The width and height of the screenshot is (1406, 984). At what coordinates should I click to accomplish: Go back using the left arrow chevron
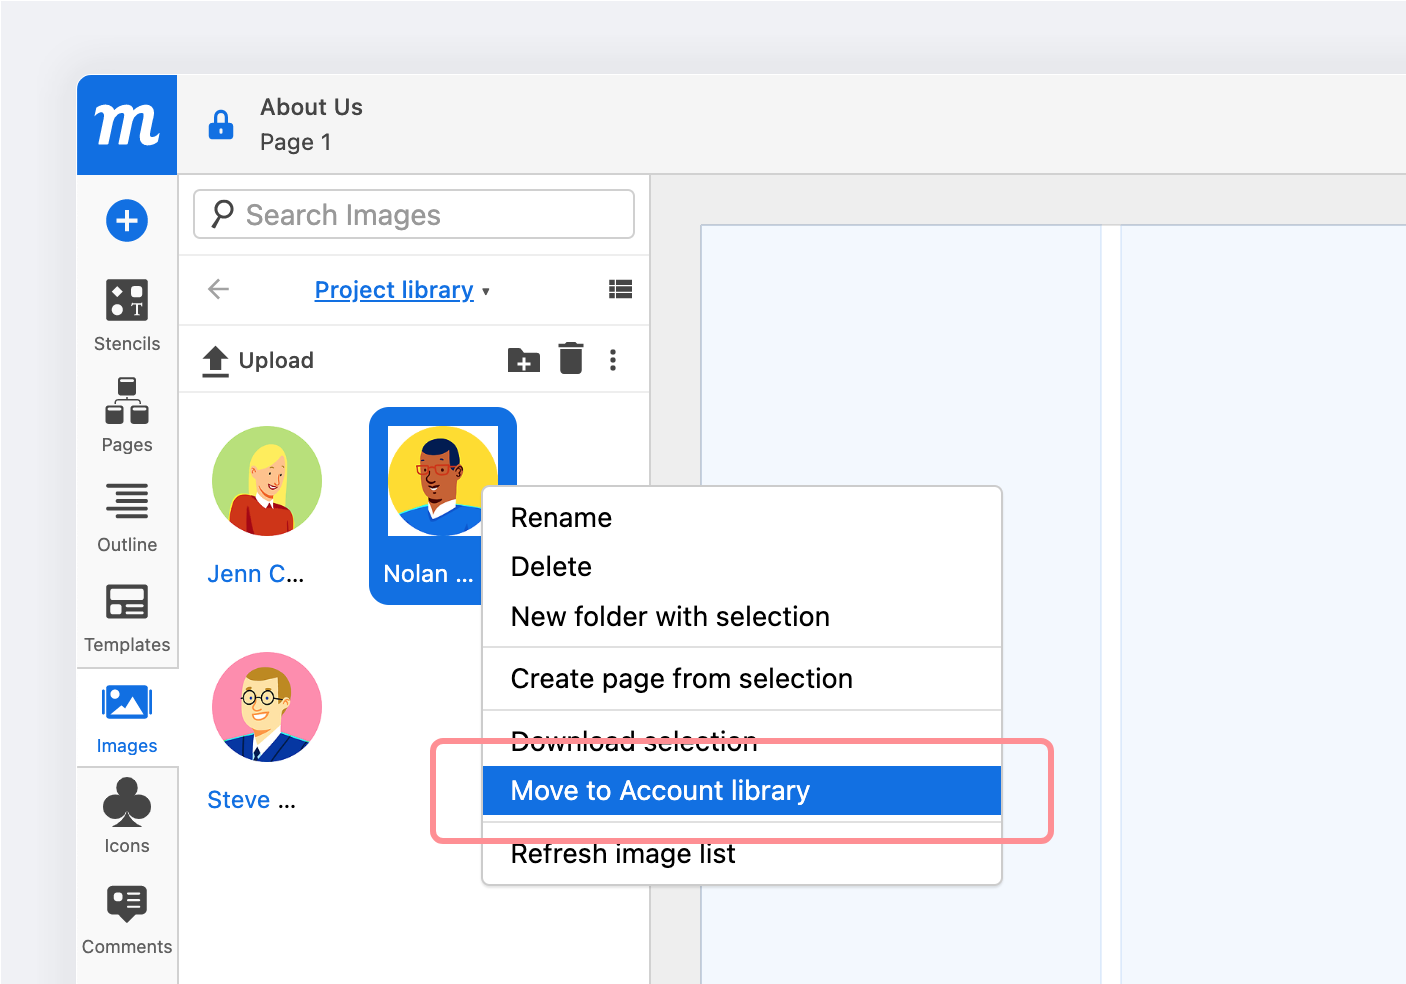[218, 289]
